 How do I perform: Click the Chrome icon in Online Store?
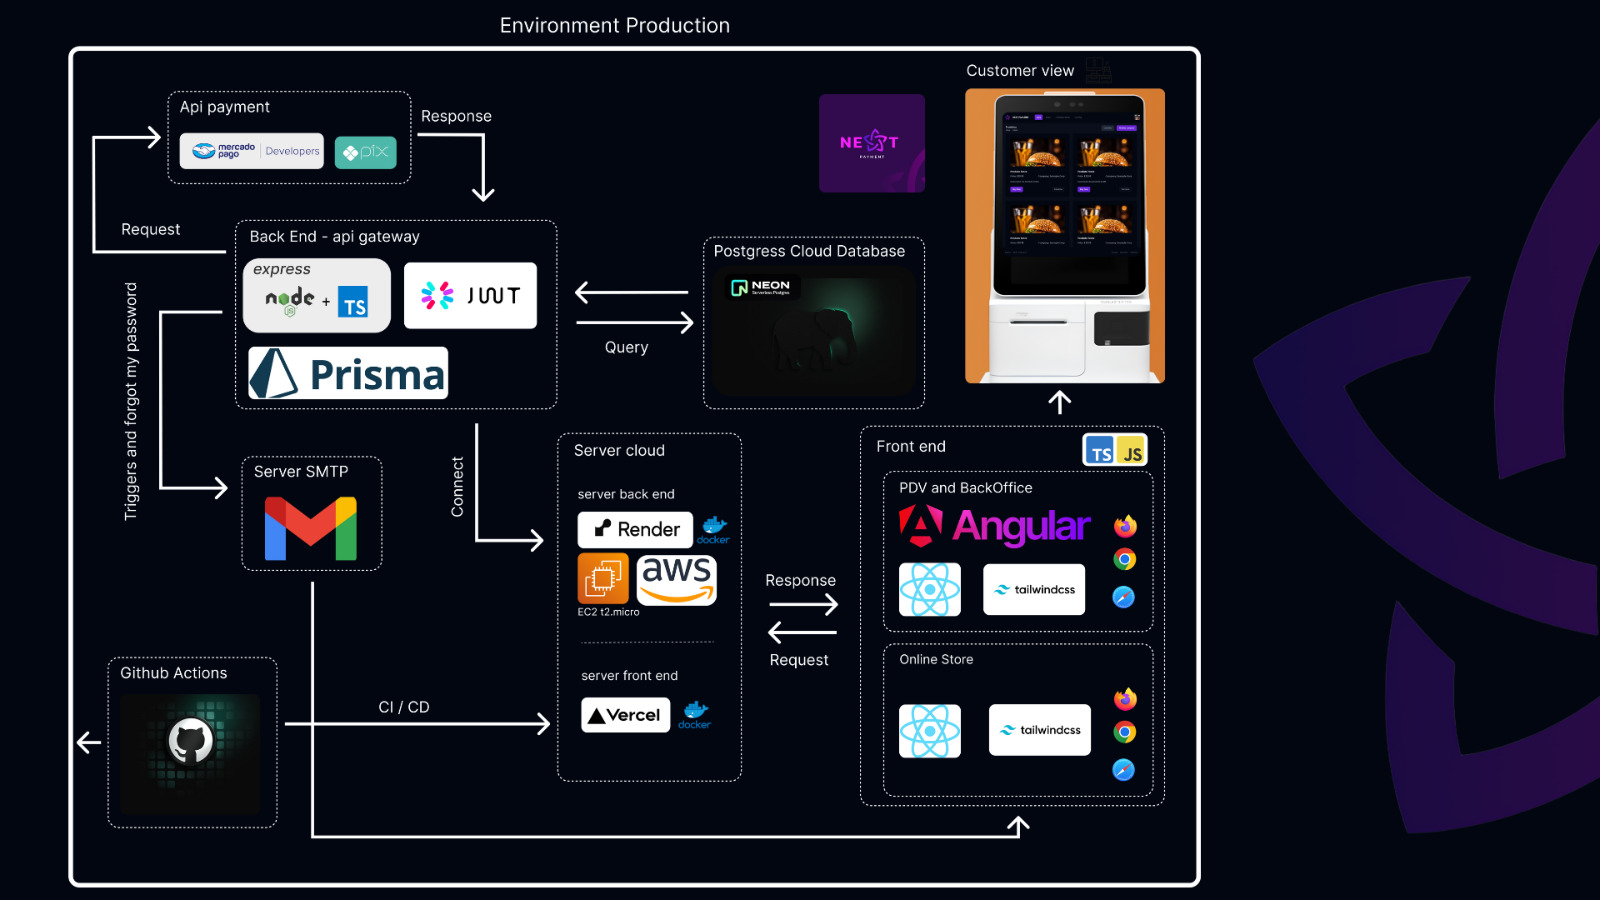(x=1125, y=732)
